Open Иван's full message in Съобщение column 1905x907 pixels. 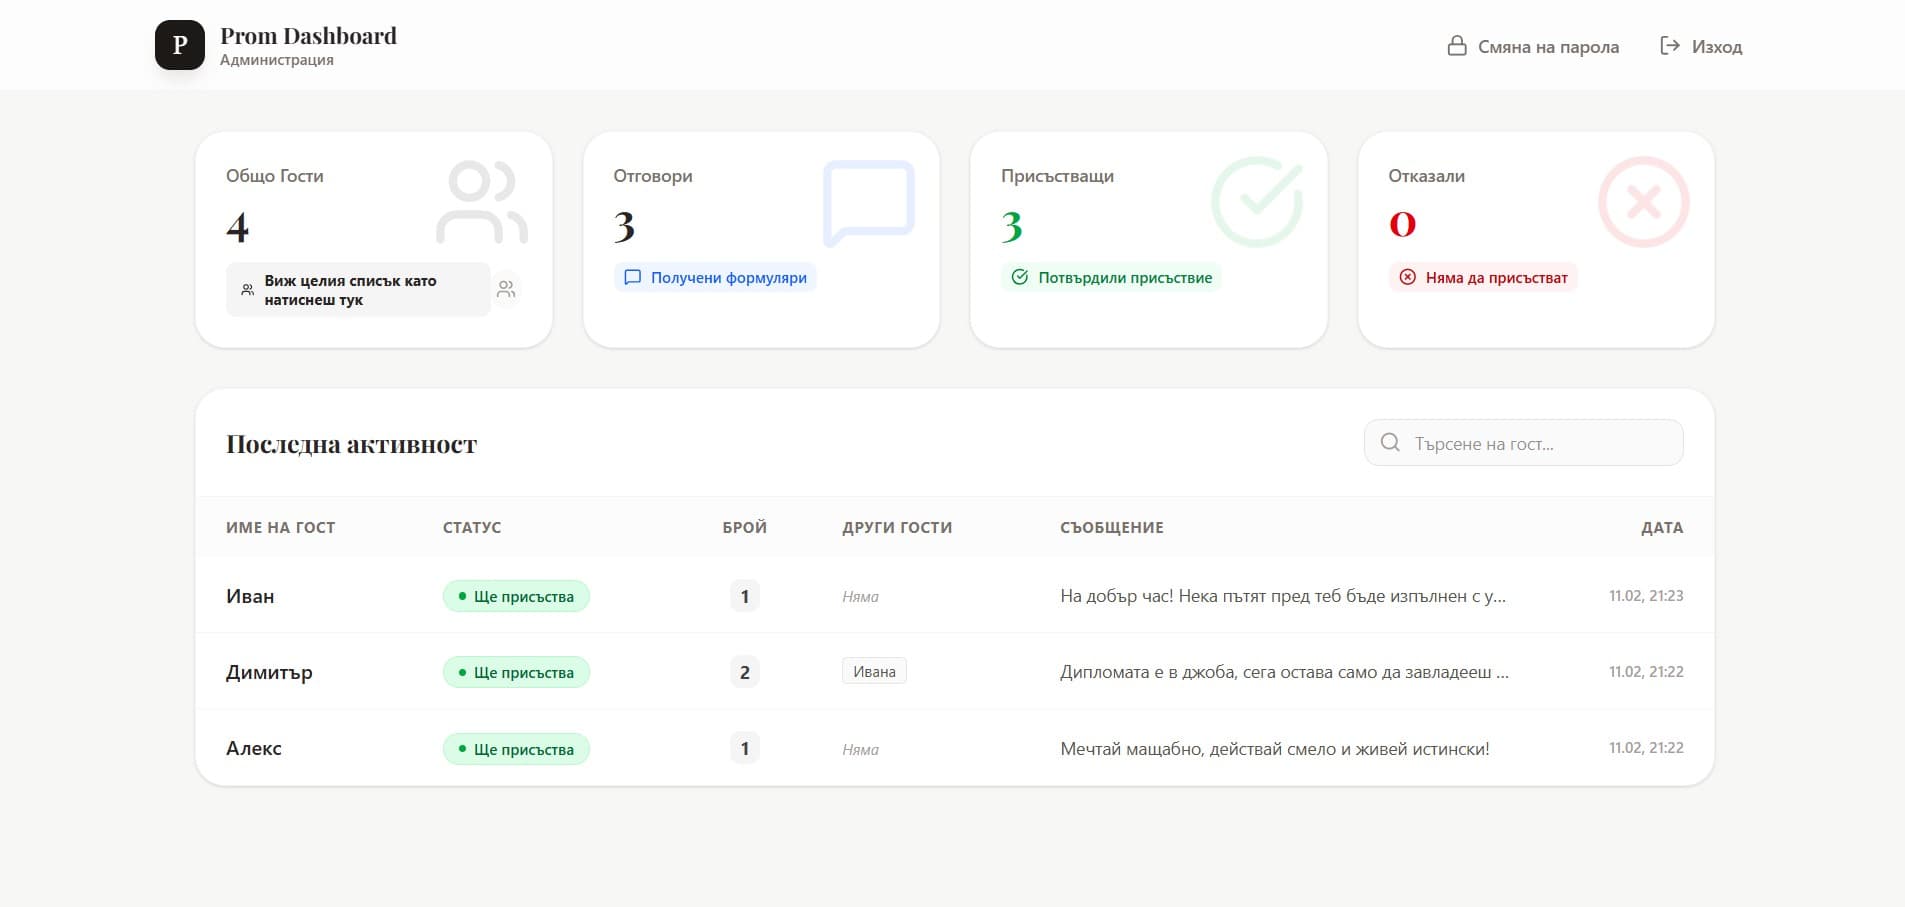(1283, 595)
